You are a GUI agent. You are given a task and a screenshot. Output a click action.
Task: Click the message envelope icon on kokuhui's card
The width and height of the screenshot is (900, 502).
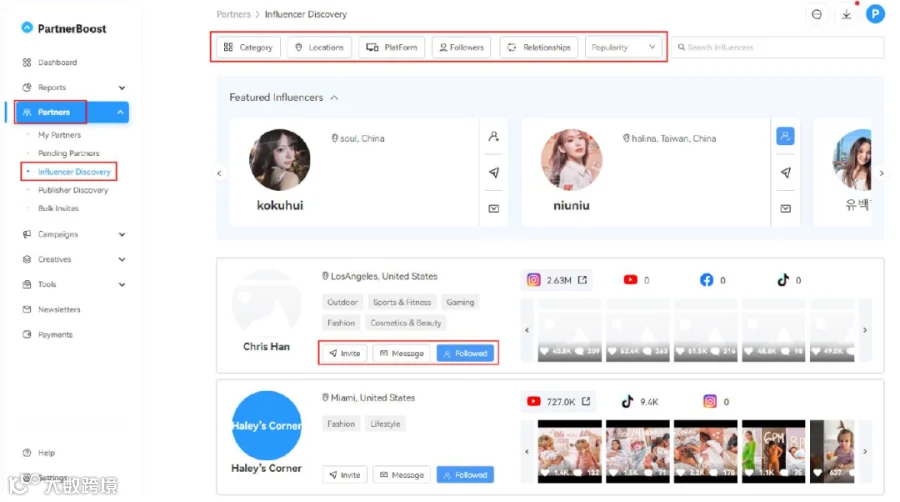click(x=494, y=208)
